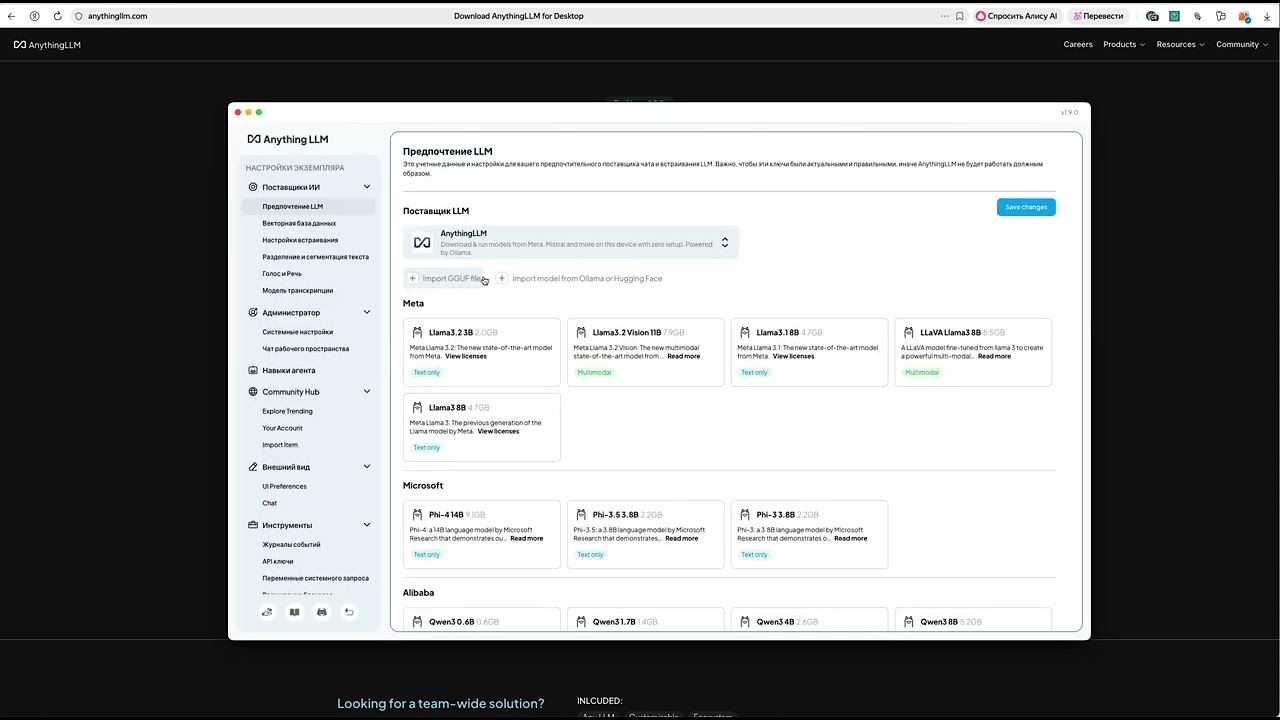The image size is (1280, 720).
Task: Select Предпочтение LLM in sidebar
Action: (x=308, y=206)
